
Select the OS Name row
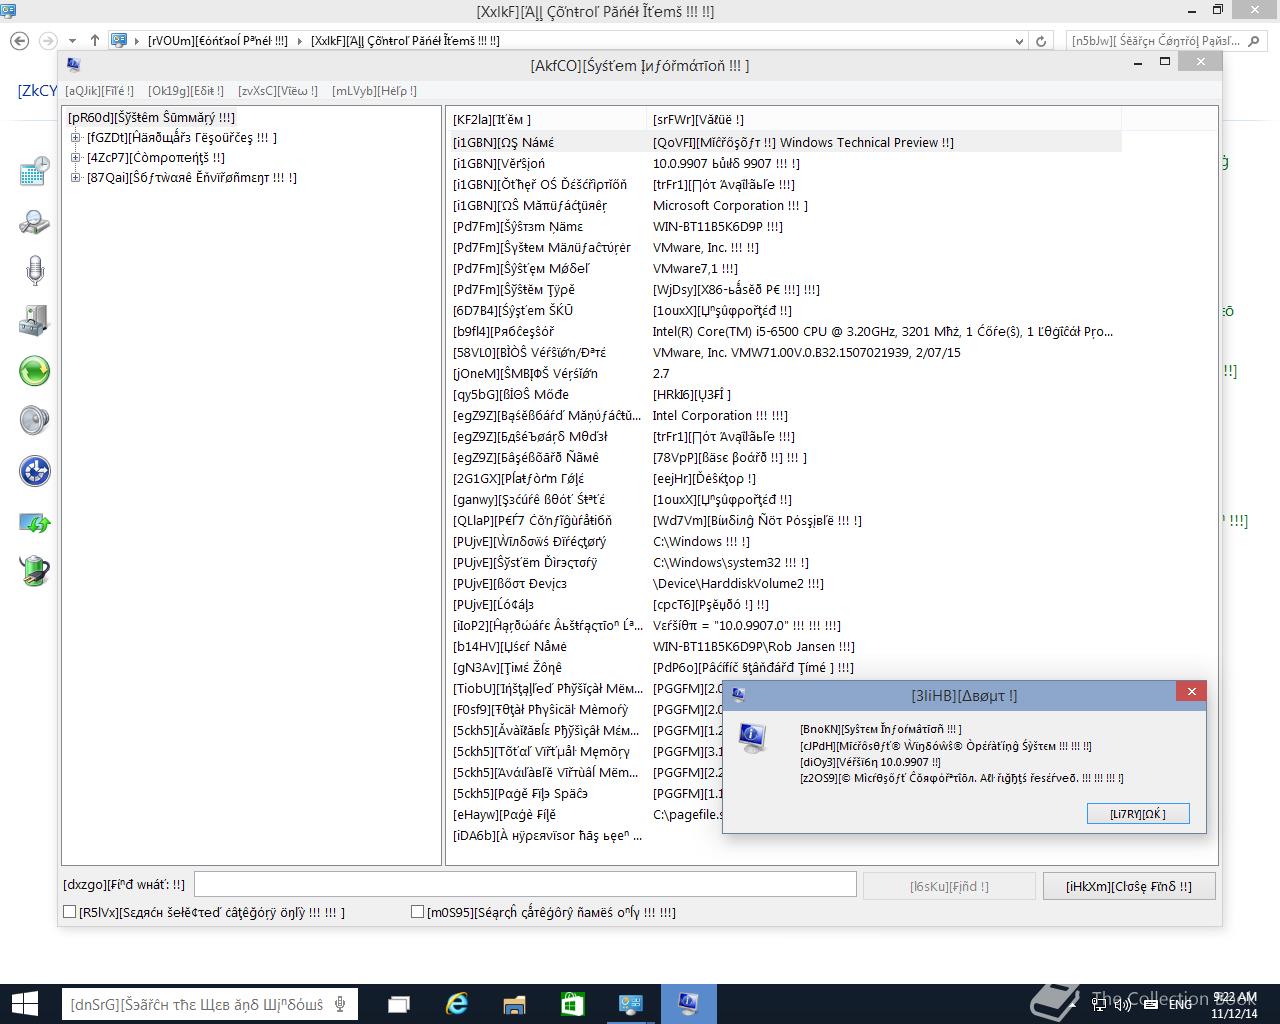[x=784, y=143]
